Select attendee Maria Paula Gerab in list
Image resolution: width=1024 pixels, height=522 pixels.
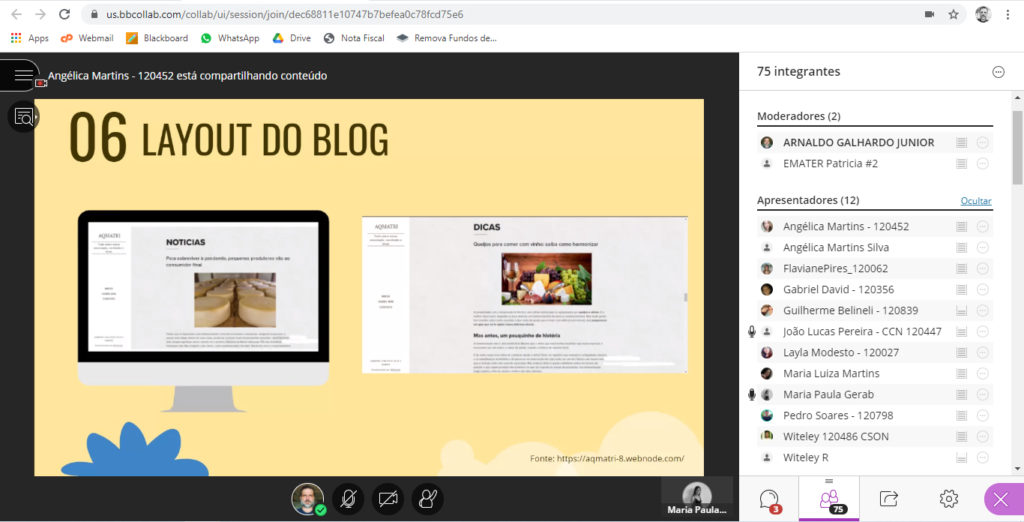point(828,394)
